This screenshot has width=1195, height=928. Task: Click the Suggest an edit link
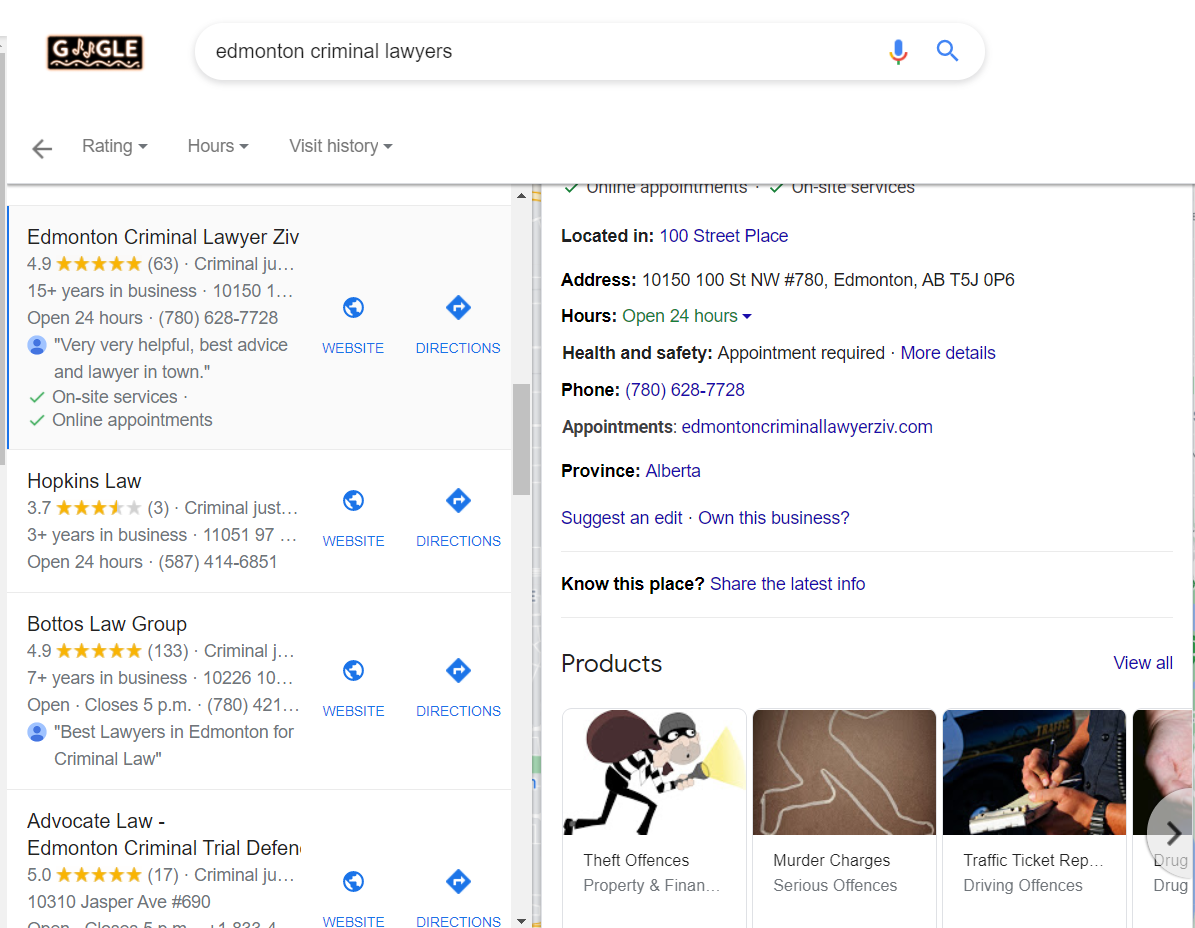(x=621, y=518)
